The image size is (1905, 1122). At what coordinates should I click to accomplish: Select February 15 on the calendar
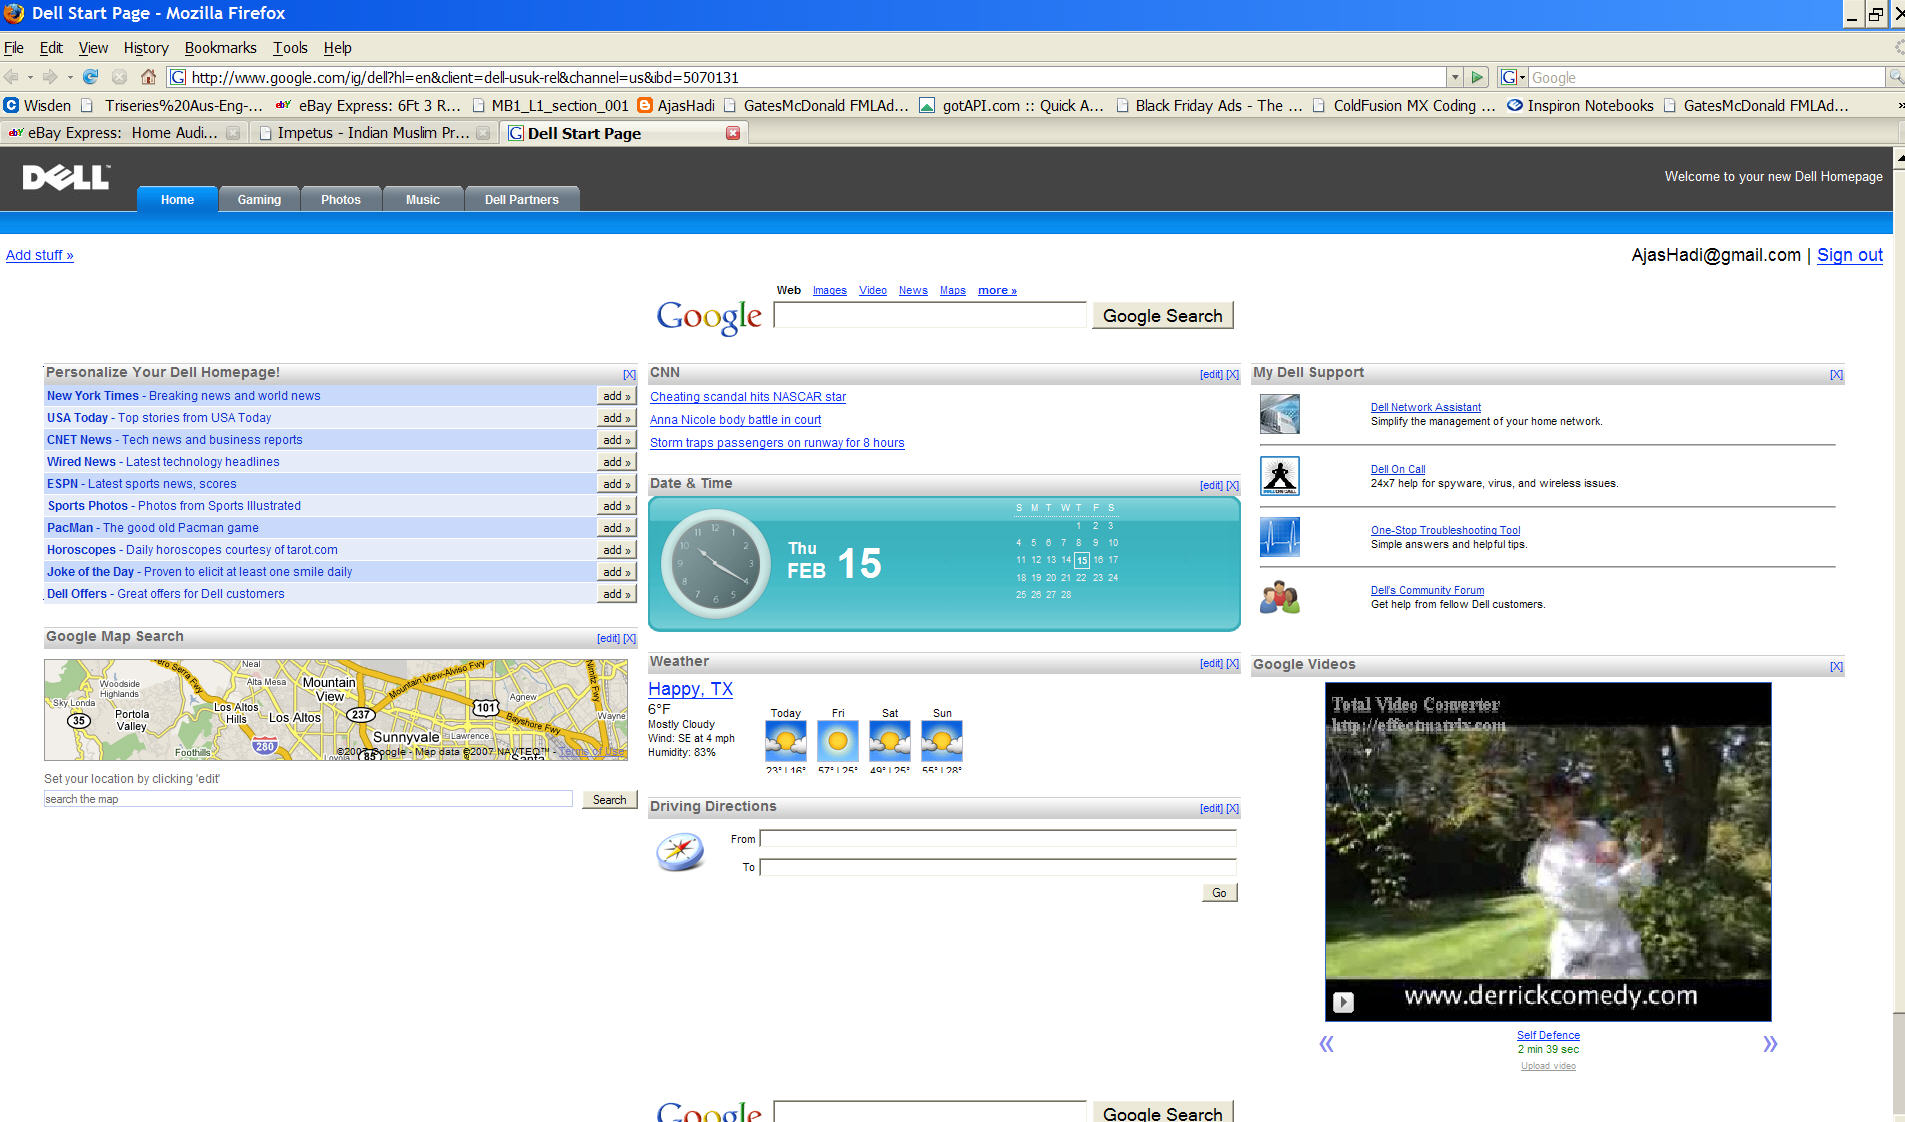pyautogui.click(x=1081, y=561)
